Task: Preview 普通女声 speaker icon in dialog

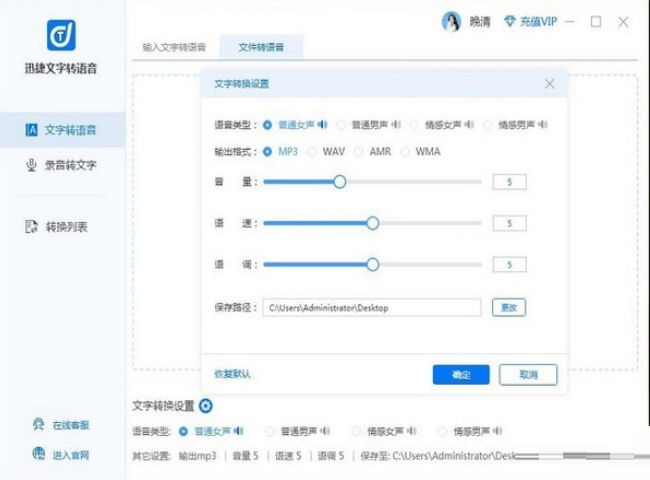Action: [323, 124]
